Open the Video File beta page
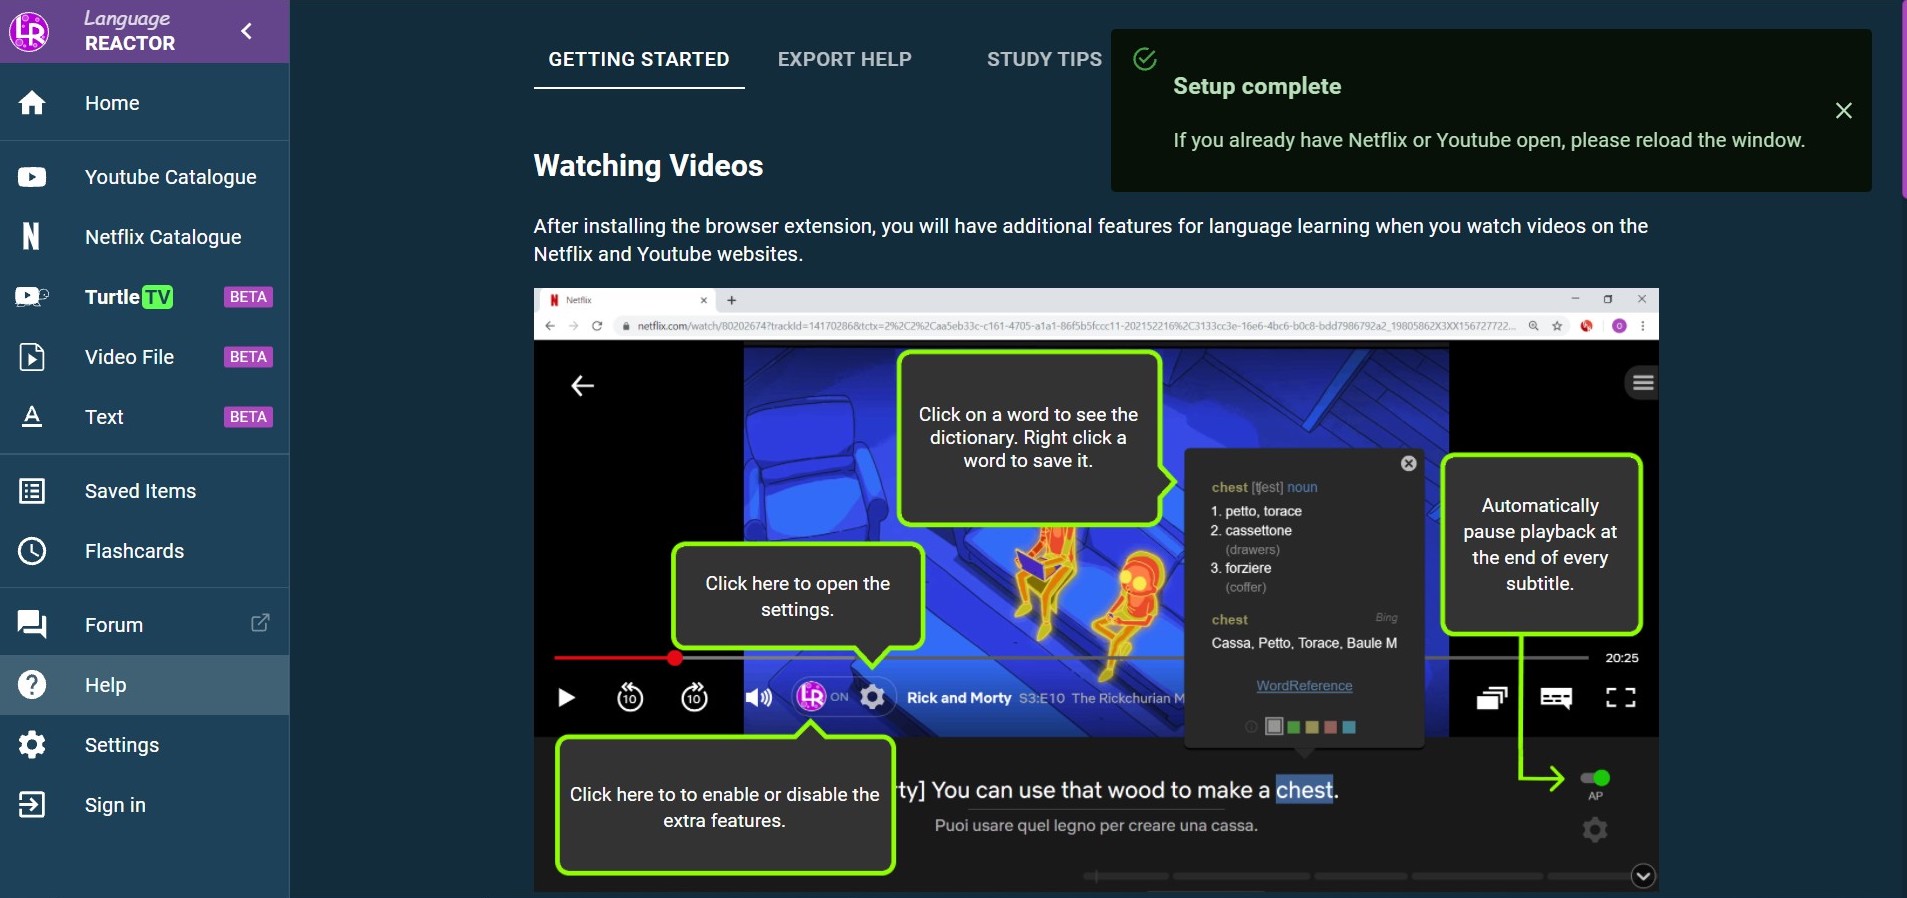Image resolution: width=1907 pixels, height=898 pixels. 129,357
